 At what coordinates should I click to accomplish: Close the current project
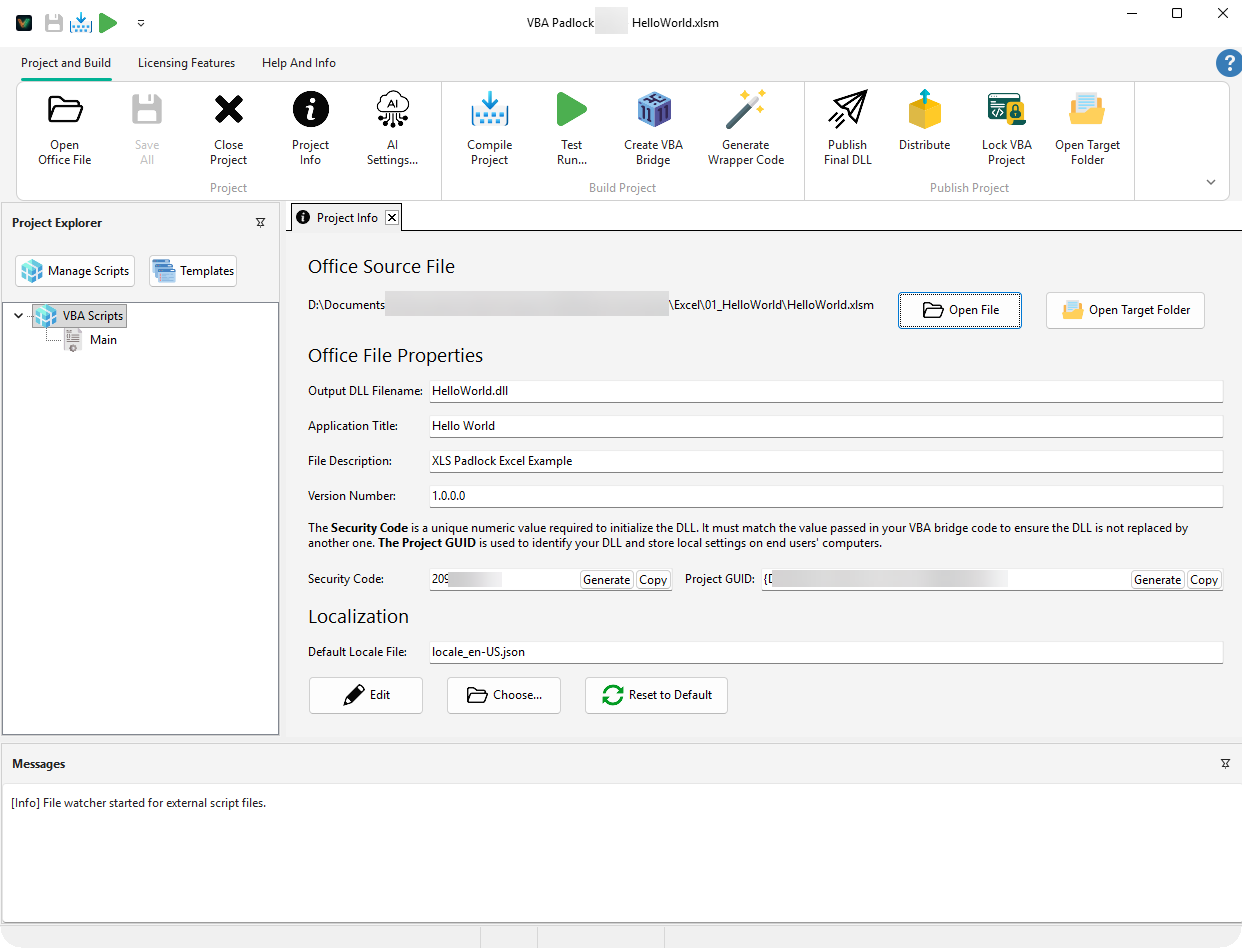[x=228, y=127]
